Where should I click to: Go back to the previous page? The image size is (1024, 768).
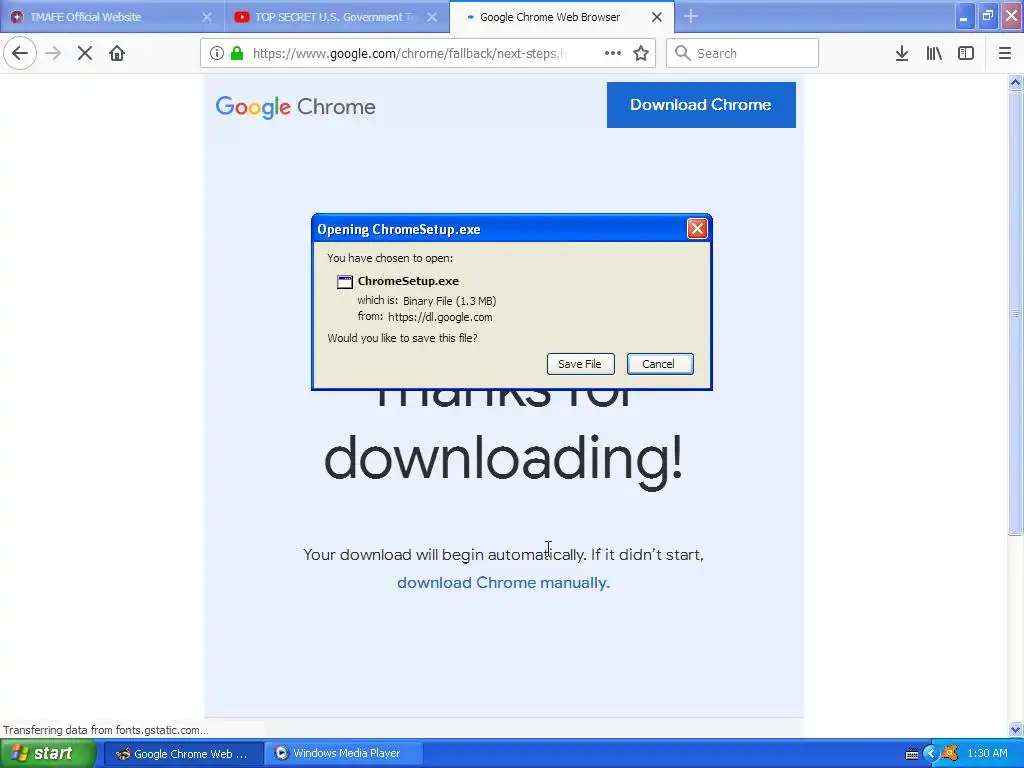tap(20, 53)
